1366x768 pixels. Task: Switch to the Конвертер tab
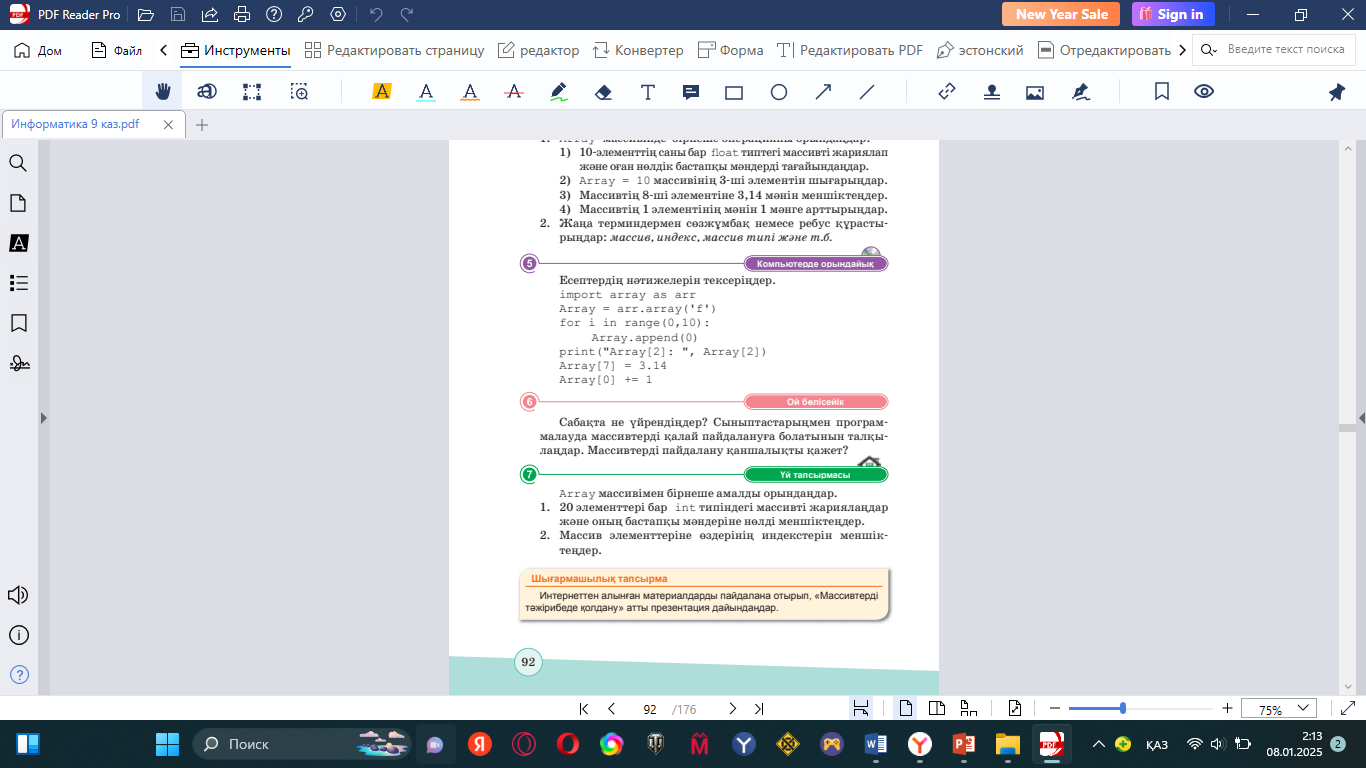[638, 50]
